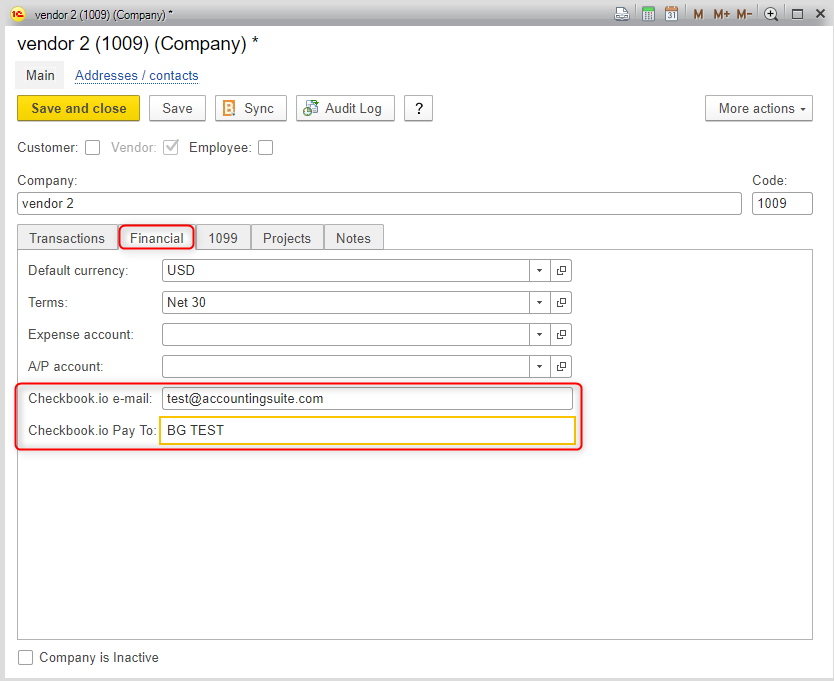Check the Employee checkbox

coord(265,147)
